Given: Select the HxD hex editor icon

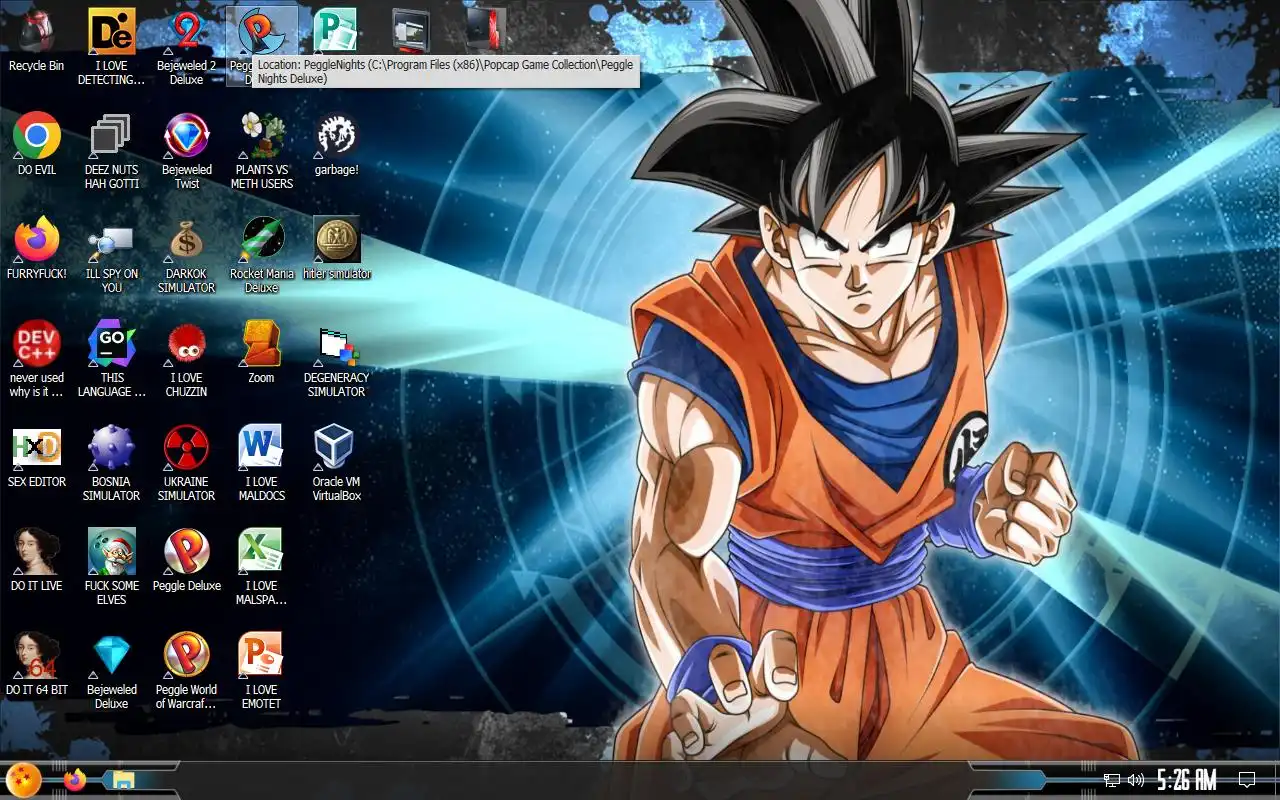Looking at the screenshot, I should point(37,456).
